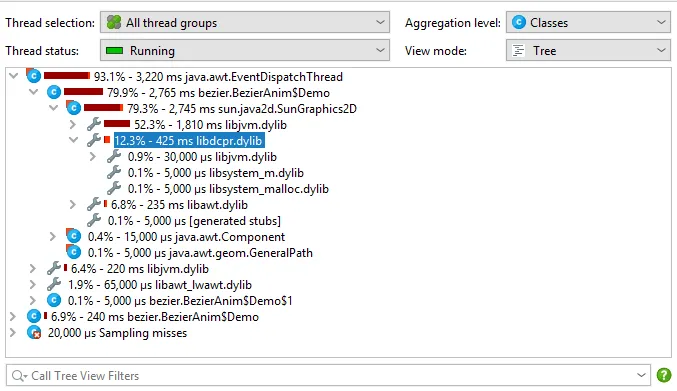Image resolution: width=677 pixels, height=391 pixels.
Task: Open the filter history dropdown arrow
Action: click(x=642, y=375)
